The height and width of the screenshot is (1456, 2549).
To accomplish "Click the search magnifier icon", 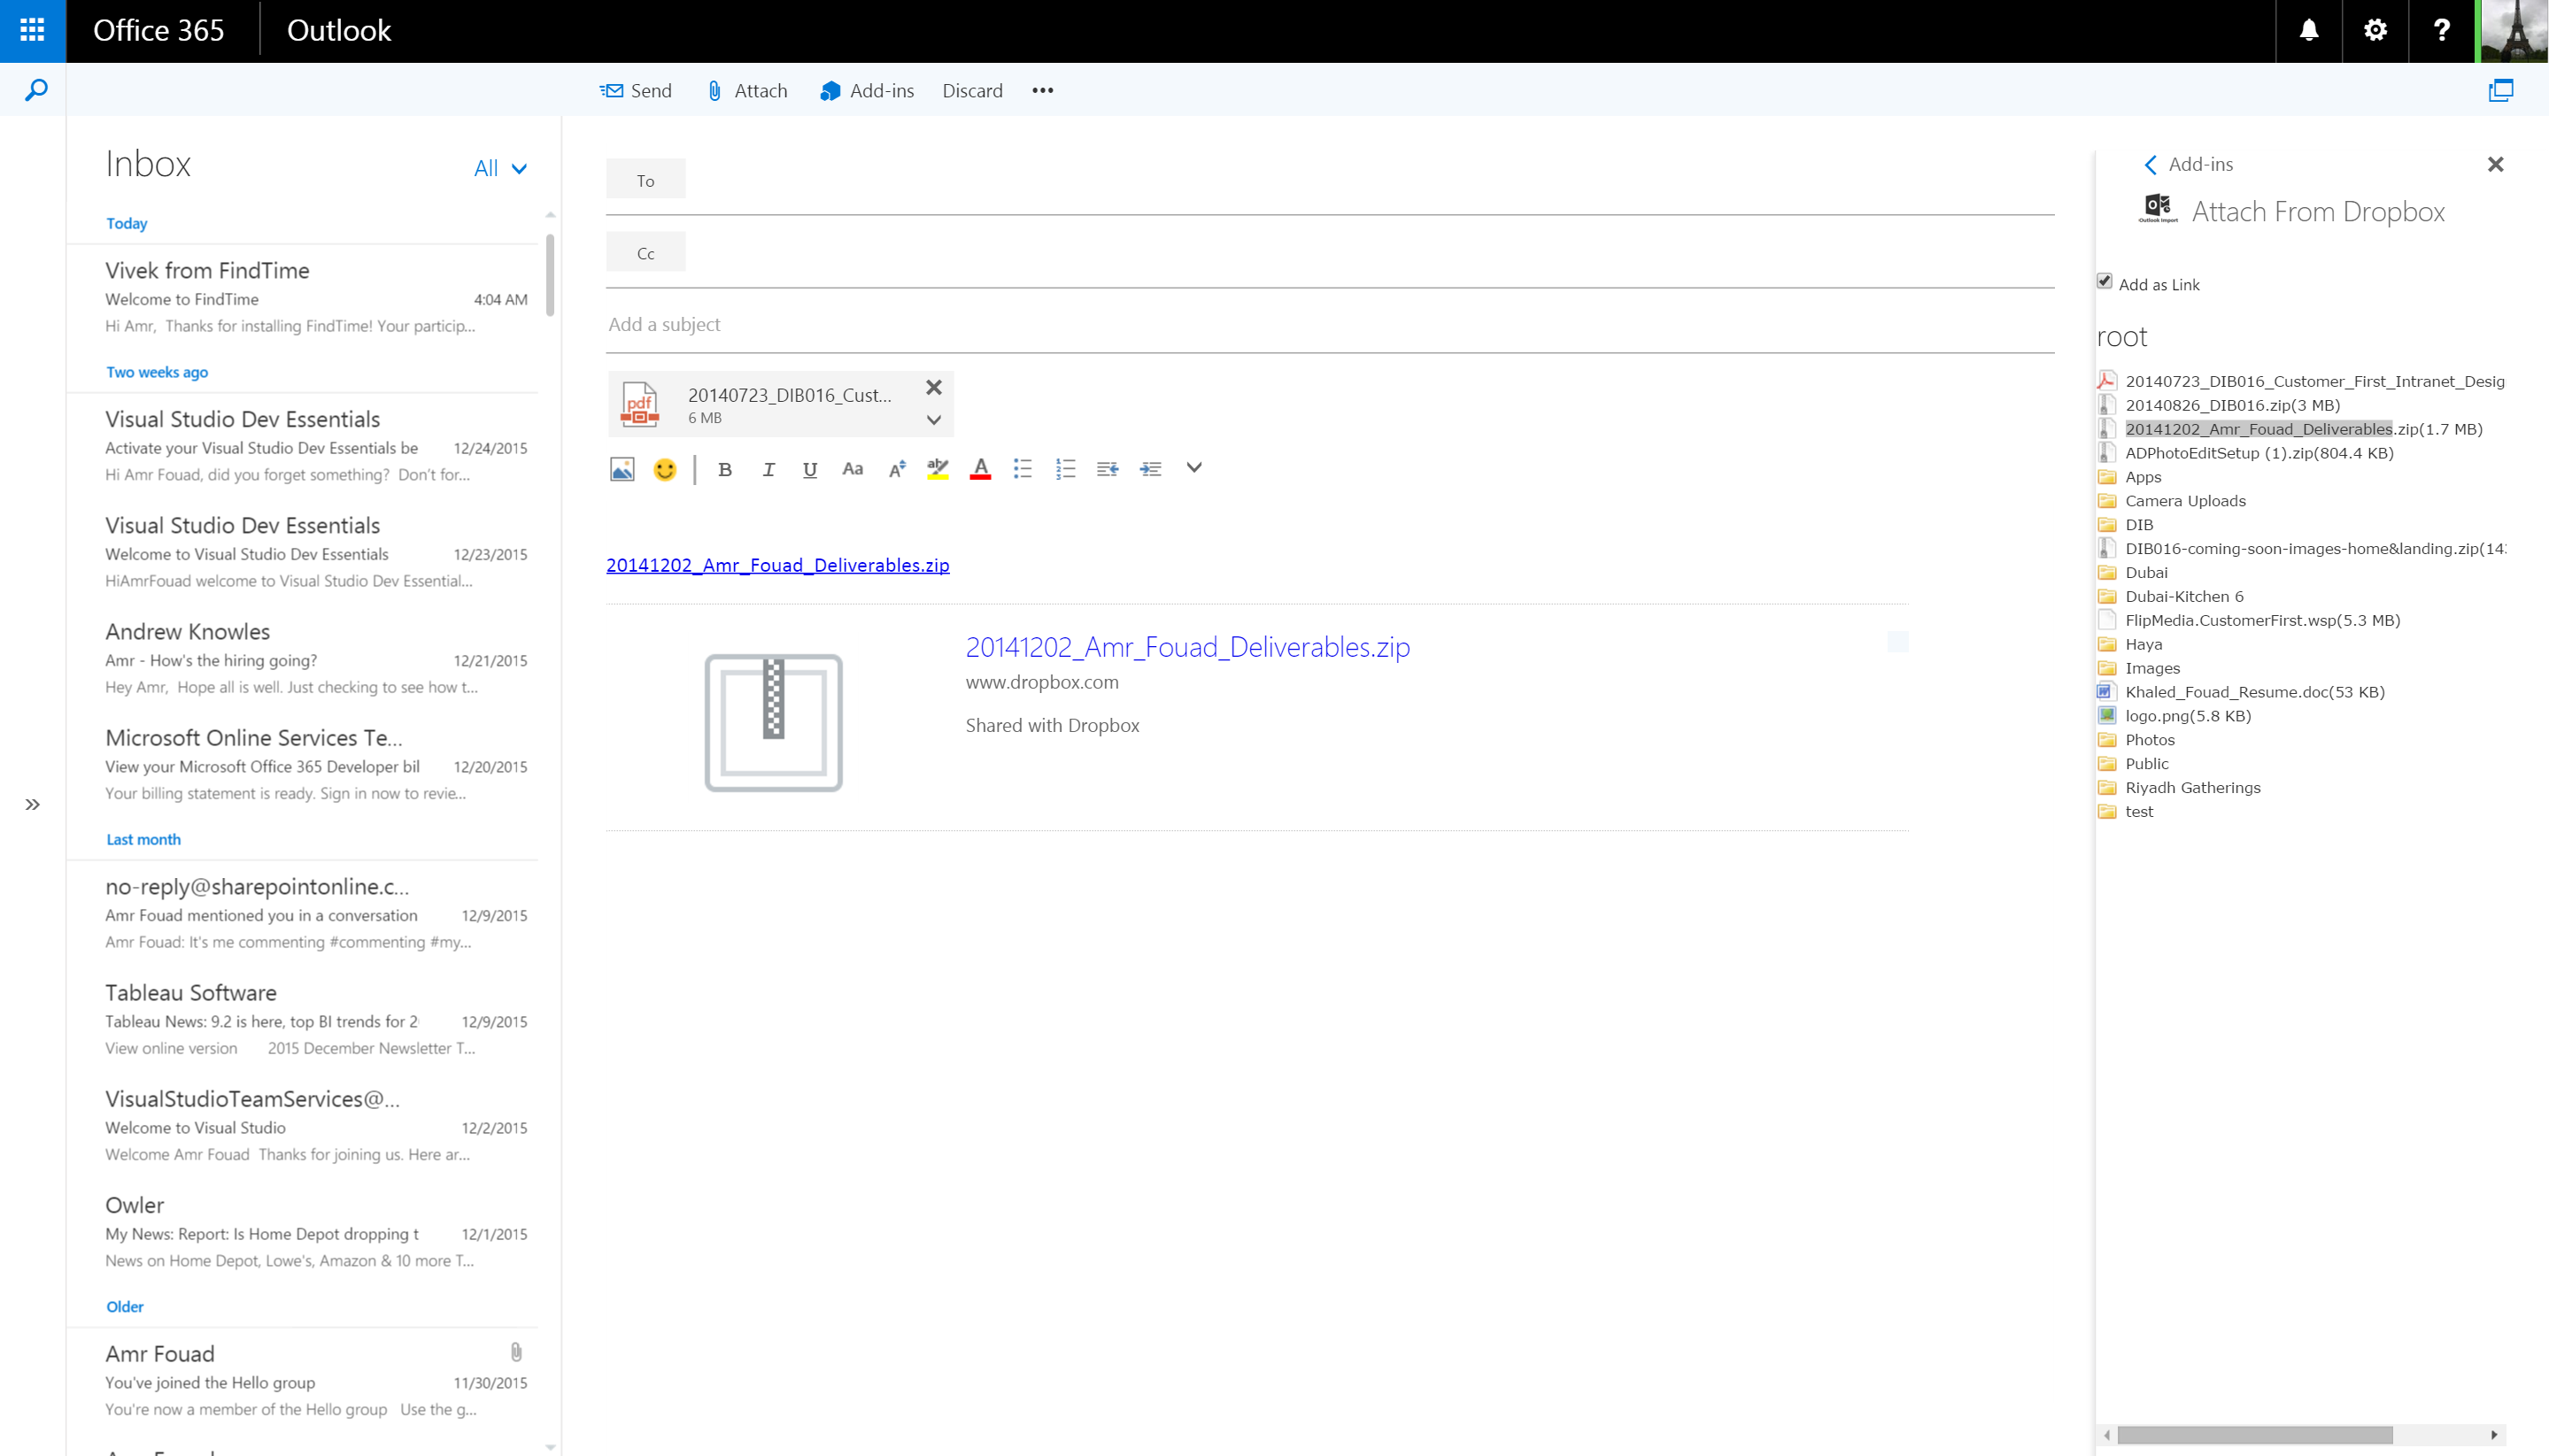I will pyautogui.click(x=35, y=90).
